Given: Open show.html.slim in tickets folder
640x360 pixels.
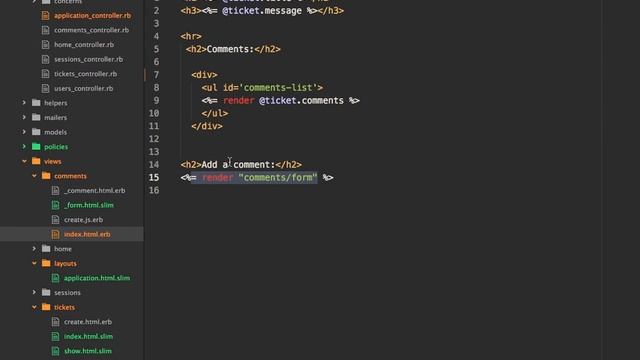Looking at the screenshot, I should (88, 351).
